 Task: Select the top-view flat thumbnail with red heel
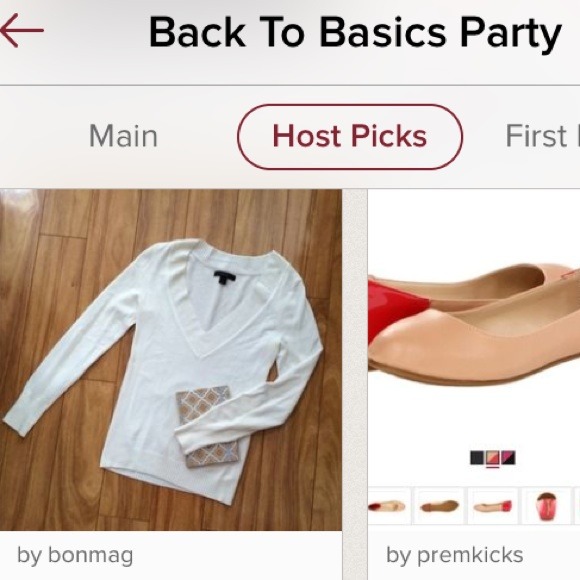389,506
